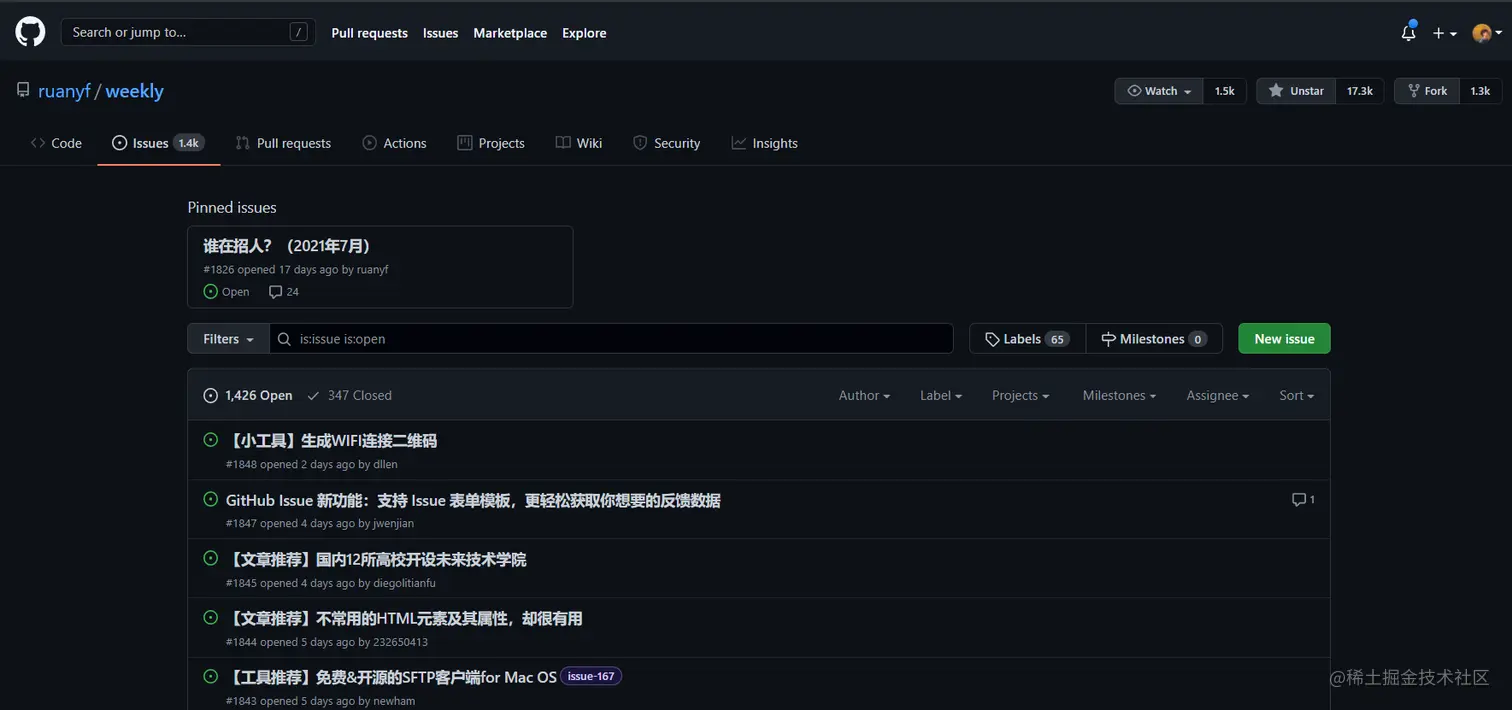Open the Watch dropdown
The width and height of the screenshot is (1512, 710).
(x=1159, y=91)
